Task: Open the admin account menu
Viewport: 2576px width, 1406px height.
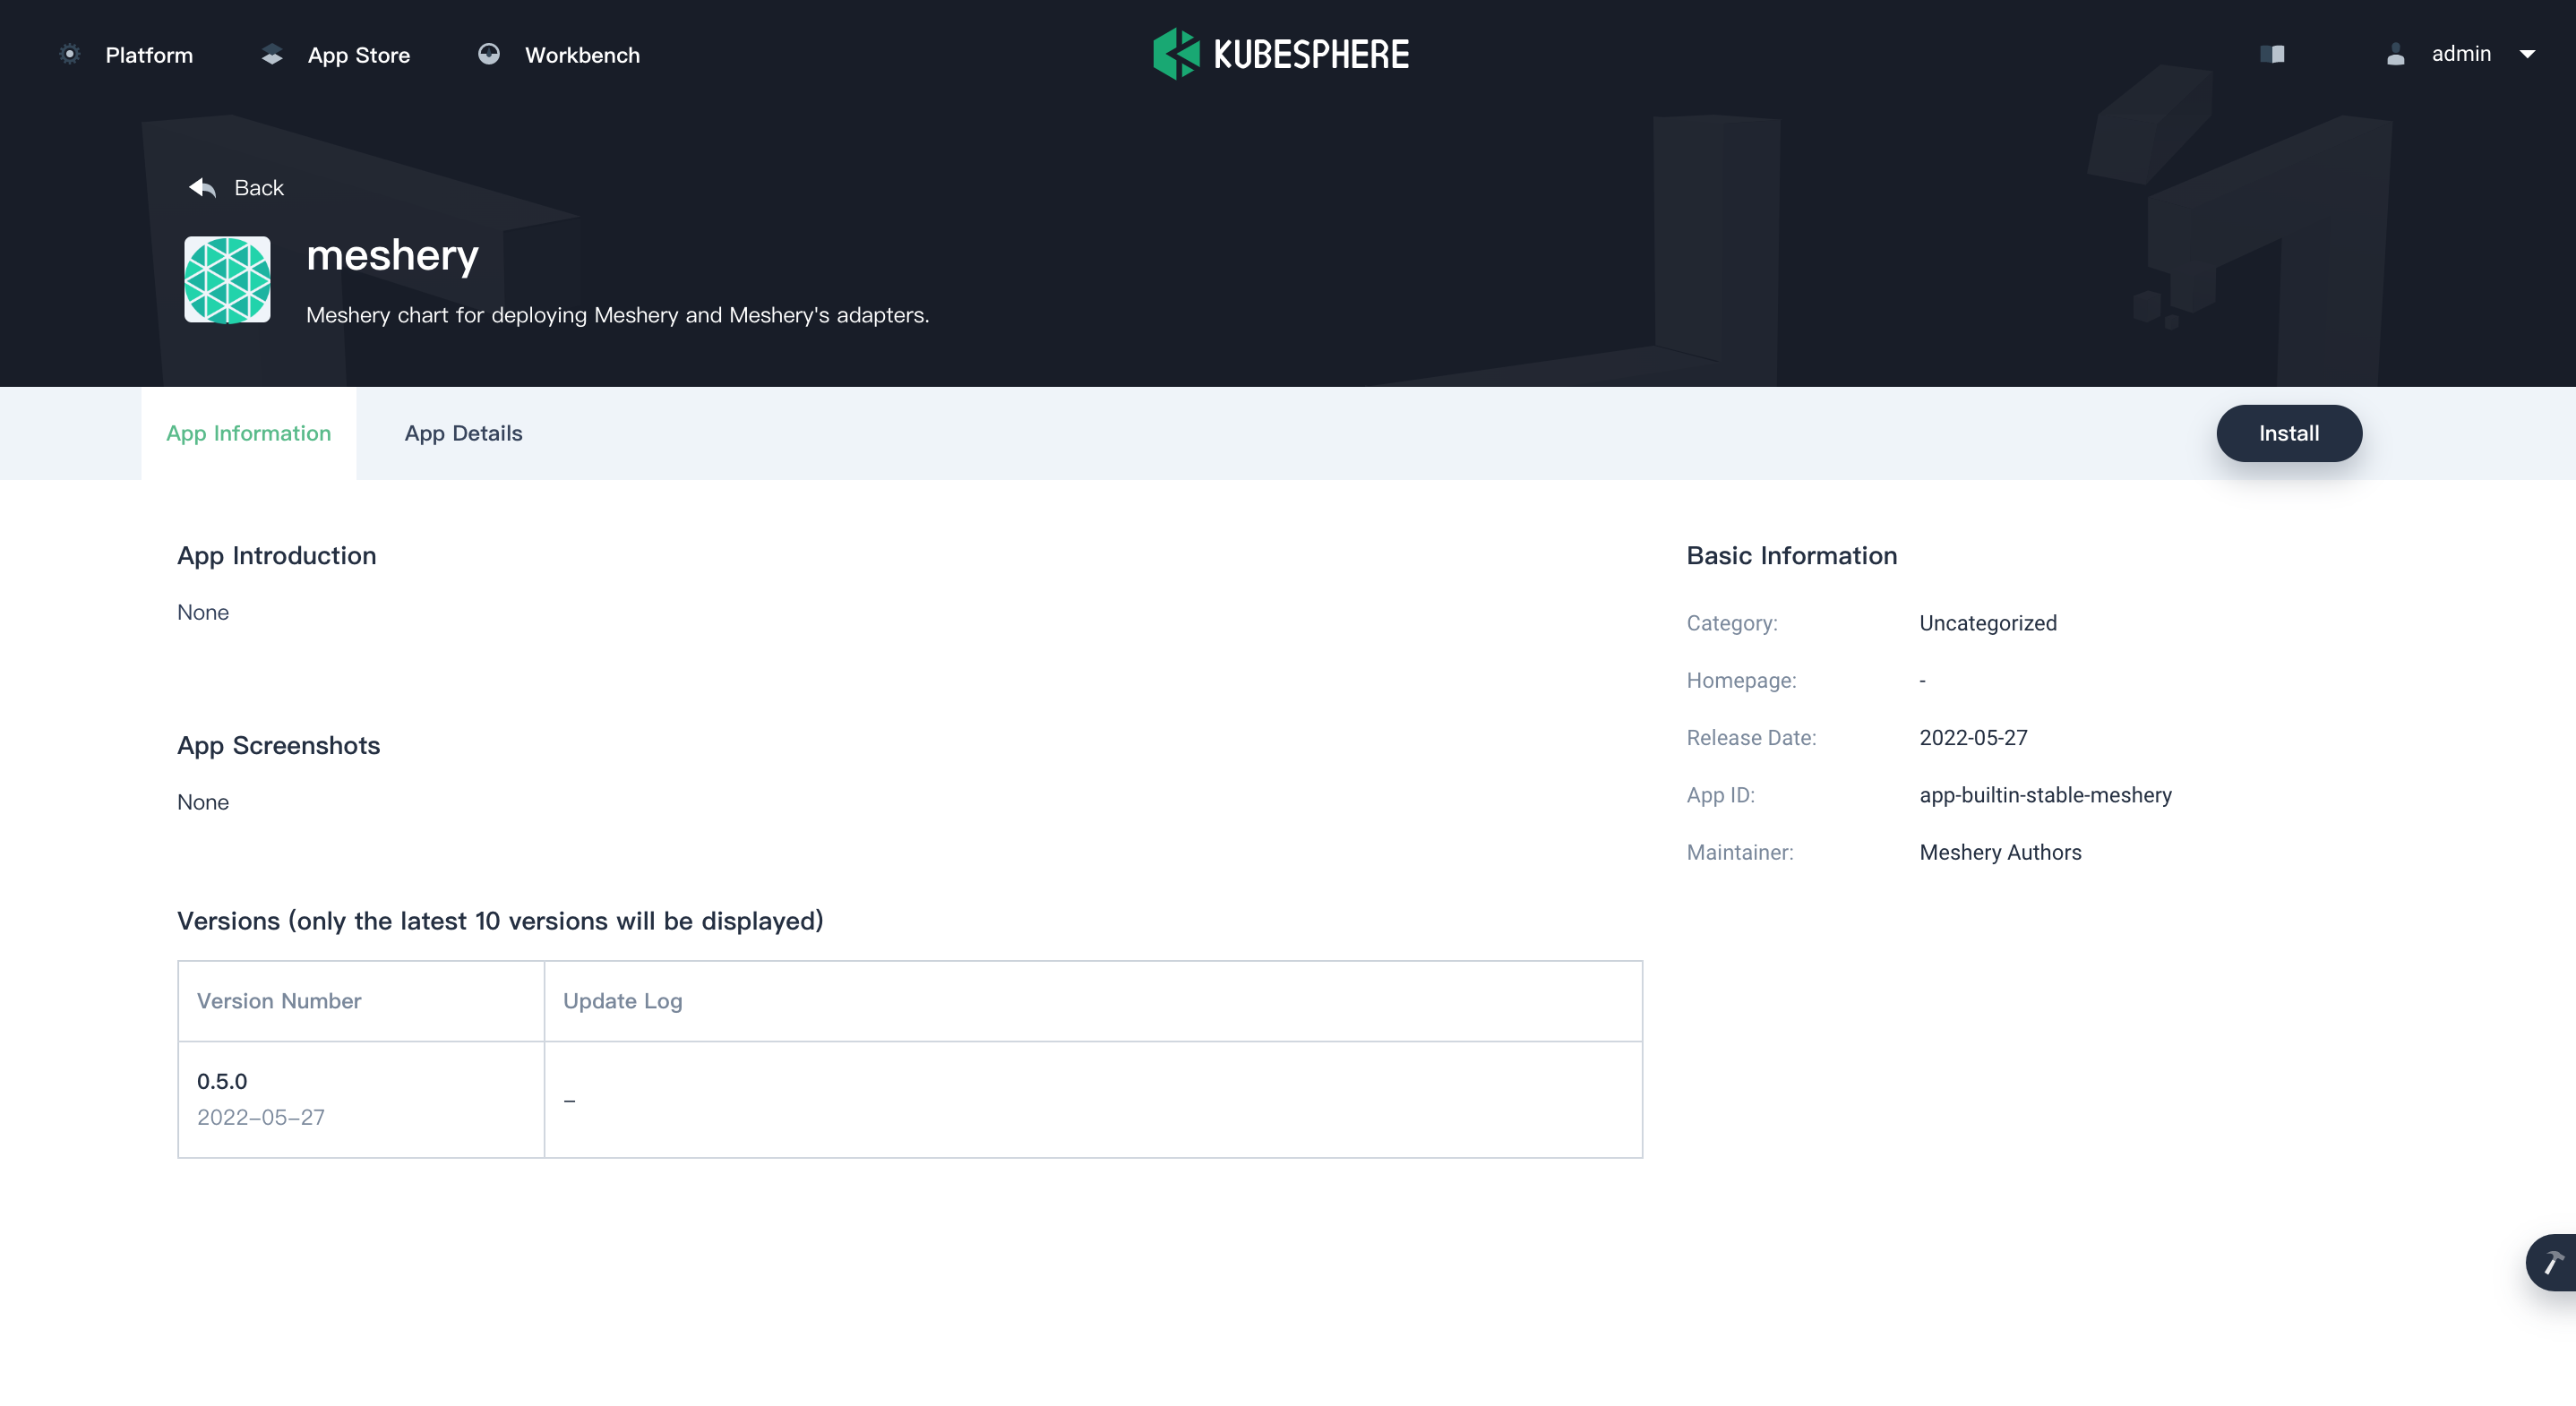Action: tap(2461, 54)
